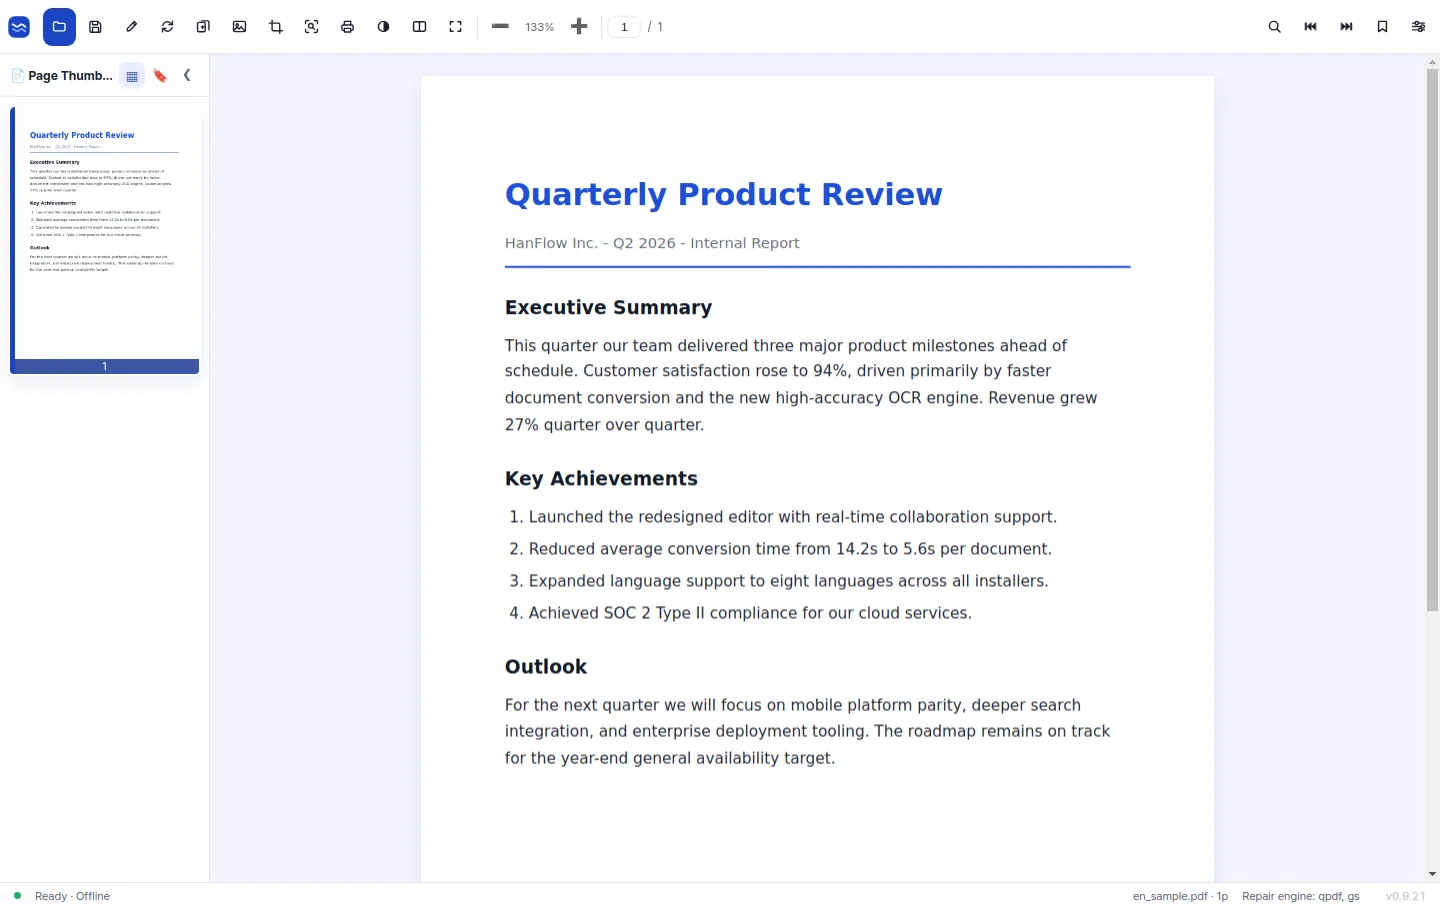This screenshot has width=1440, height=908.
Task: Collapse the sidebar with the chevron
Action: pos(187,75)
